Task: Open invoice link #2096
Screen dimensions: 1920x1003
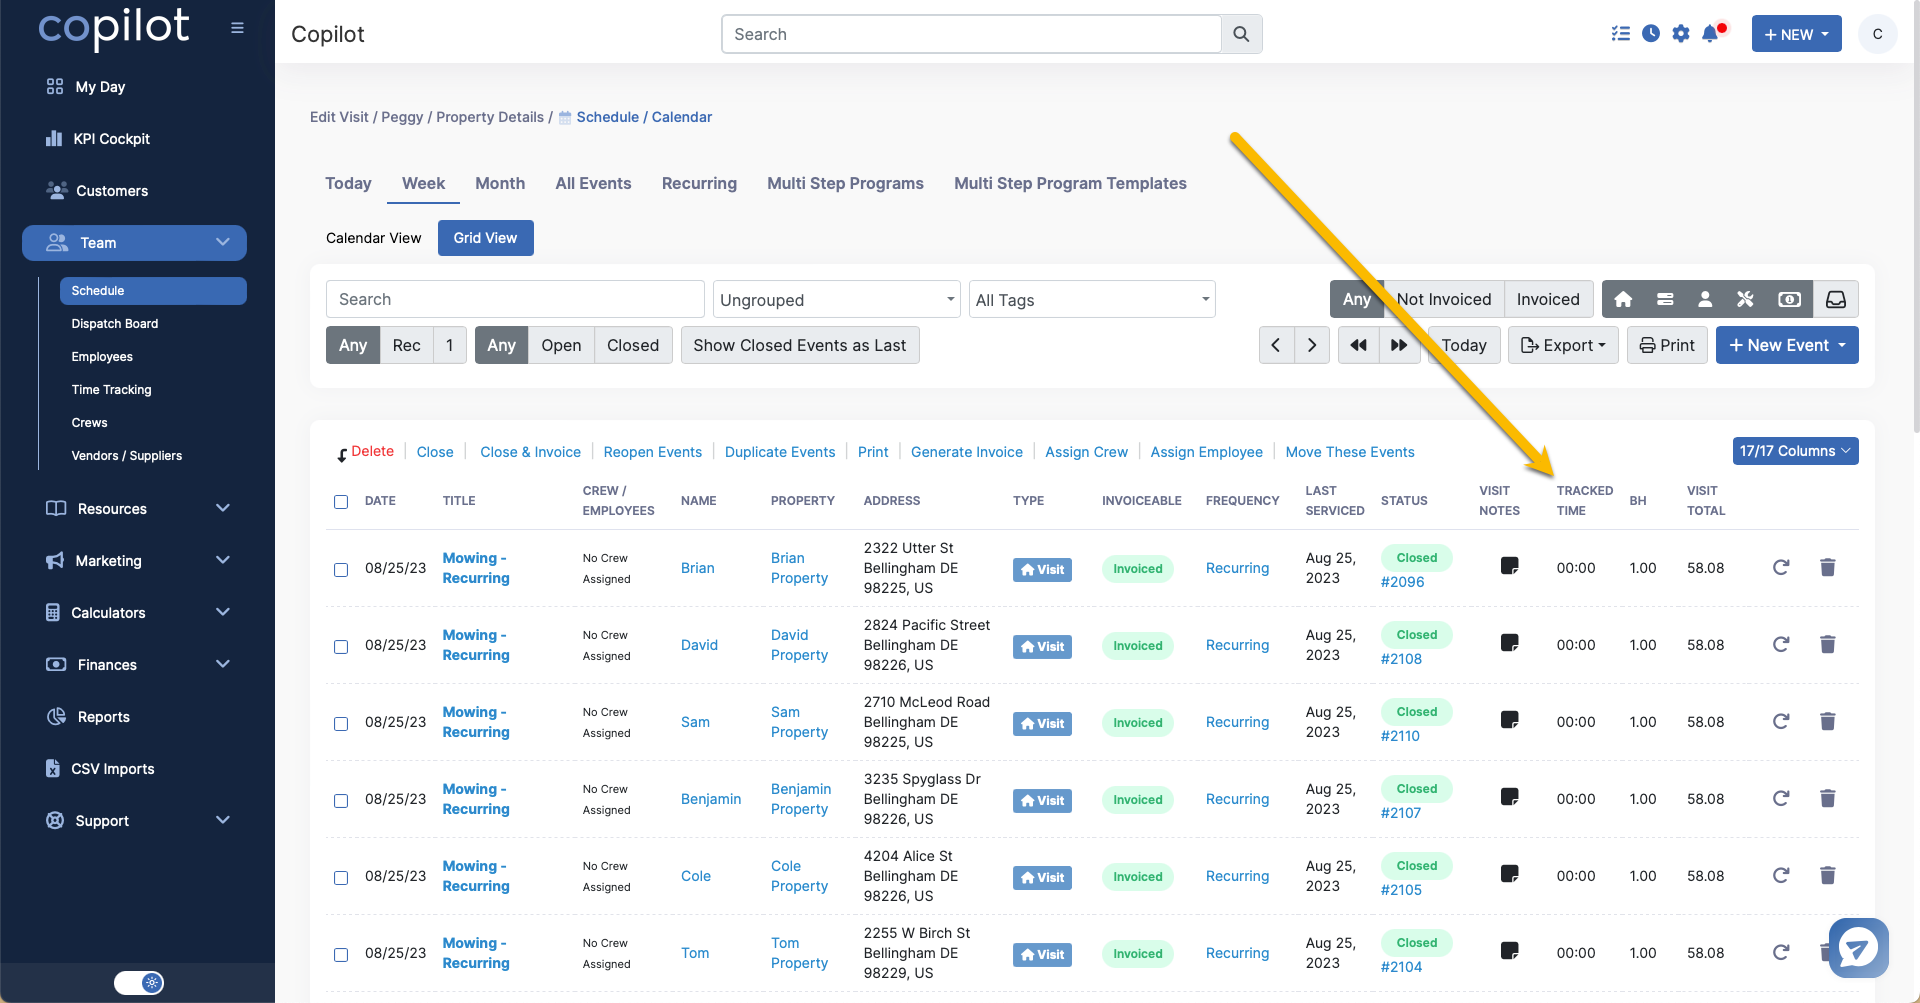Action: (1402, 582)
